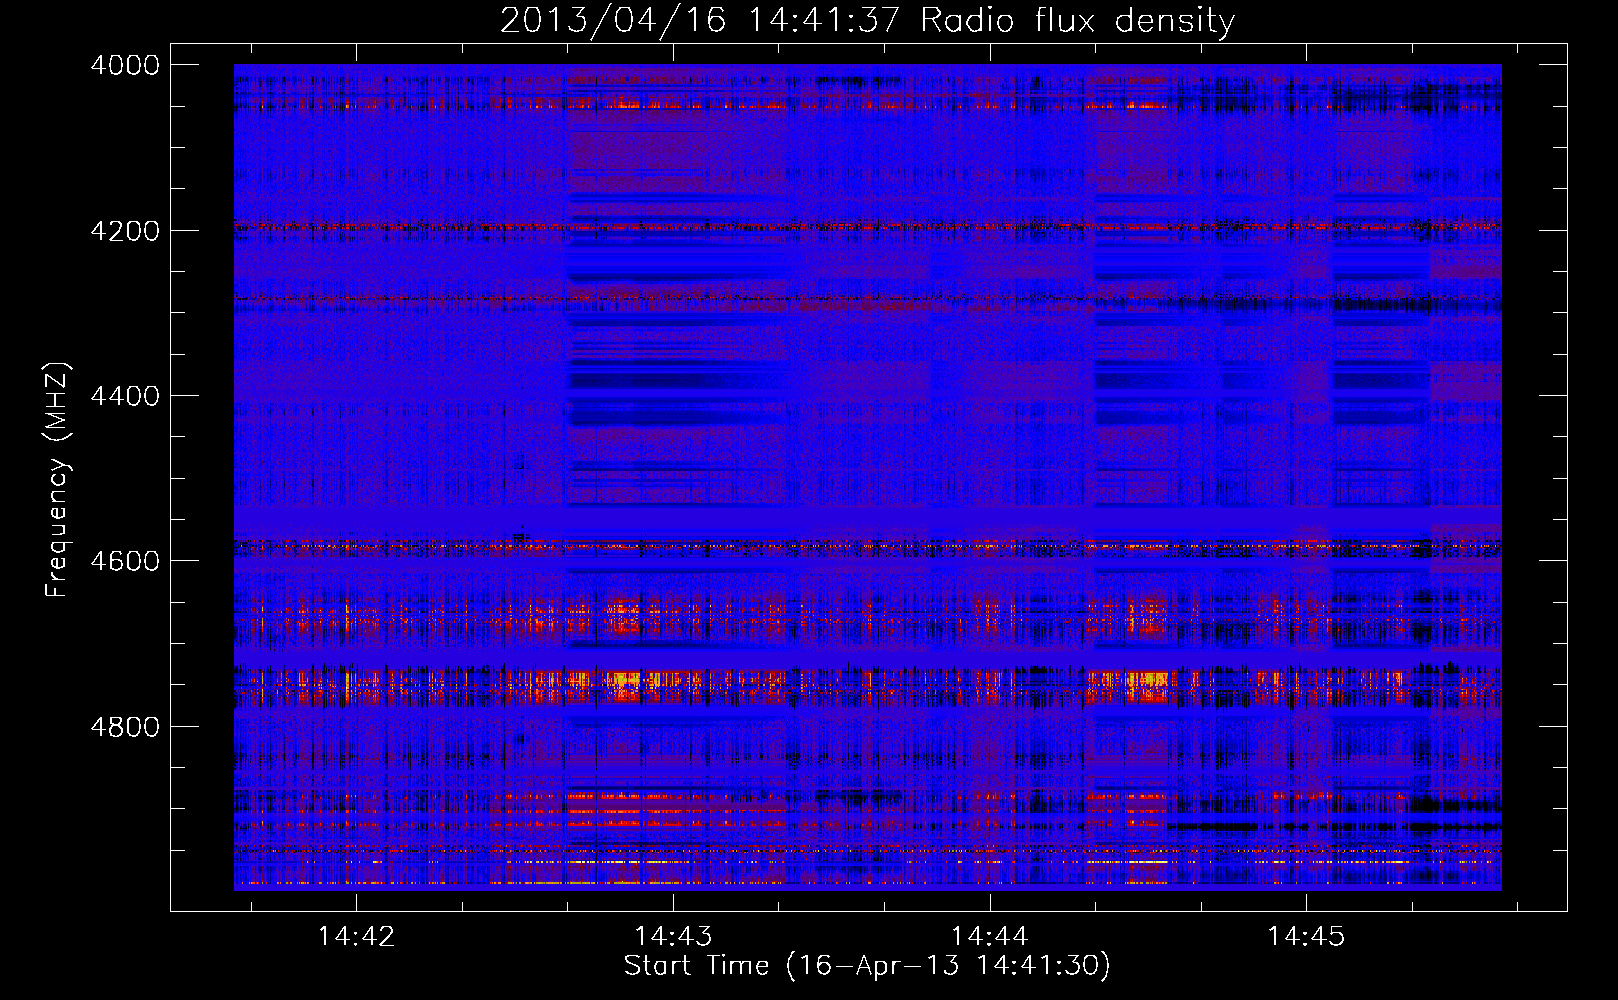The height and width of the screenshot is (1000, 1618).
Task: Select the 4000 frequency tick label
Action: [125, 65]
